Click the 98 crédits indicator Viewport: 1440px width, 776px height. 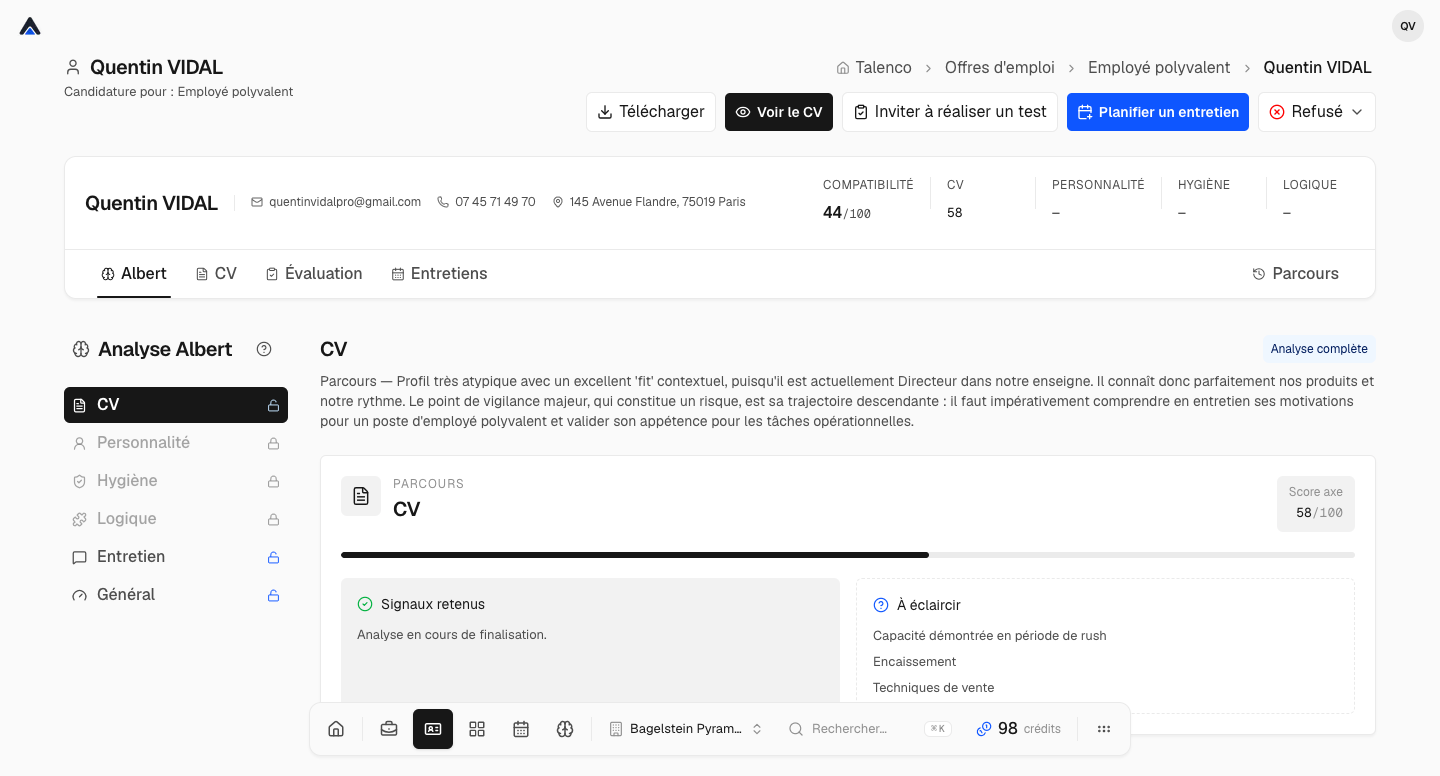(1018, 729)
